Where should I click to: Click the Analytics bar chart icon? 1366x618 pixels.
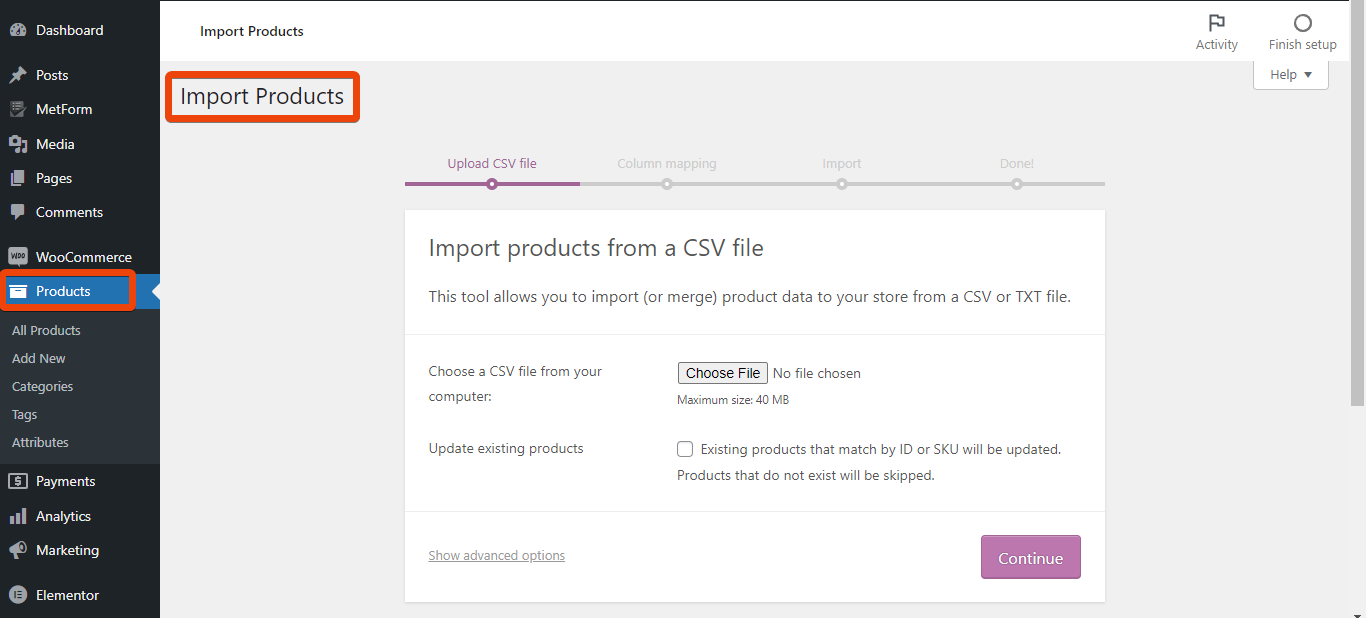(x=18, y=516)
